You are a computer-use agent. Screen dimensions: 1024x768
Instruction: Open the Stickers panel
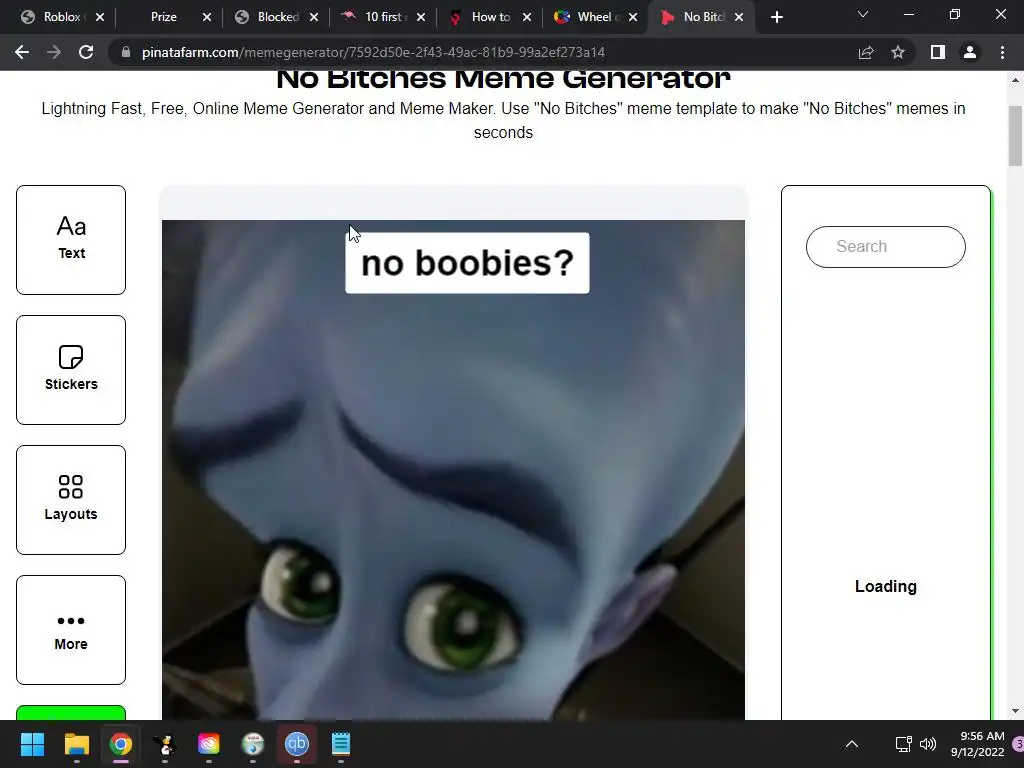coord(71,370)
